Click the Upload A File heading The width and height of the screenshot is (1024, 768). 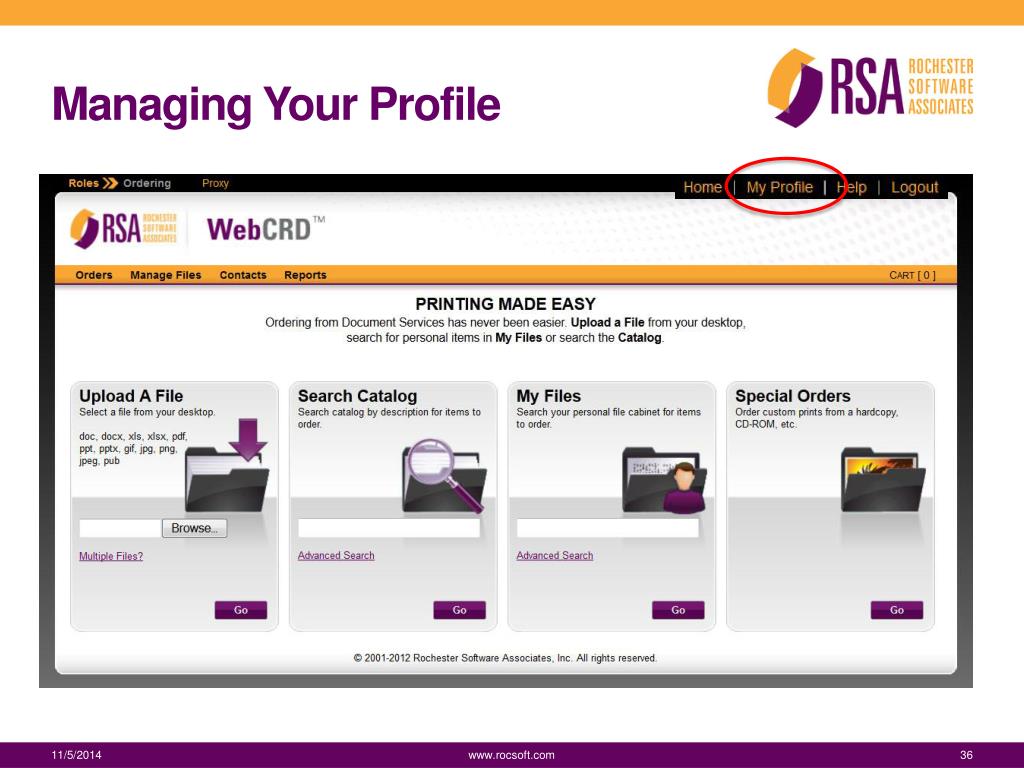pyautogui.click(x=131, y=396)
